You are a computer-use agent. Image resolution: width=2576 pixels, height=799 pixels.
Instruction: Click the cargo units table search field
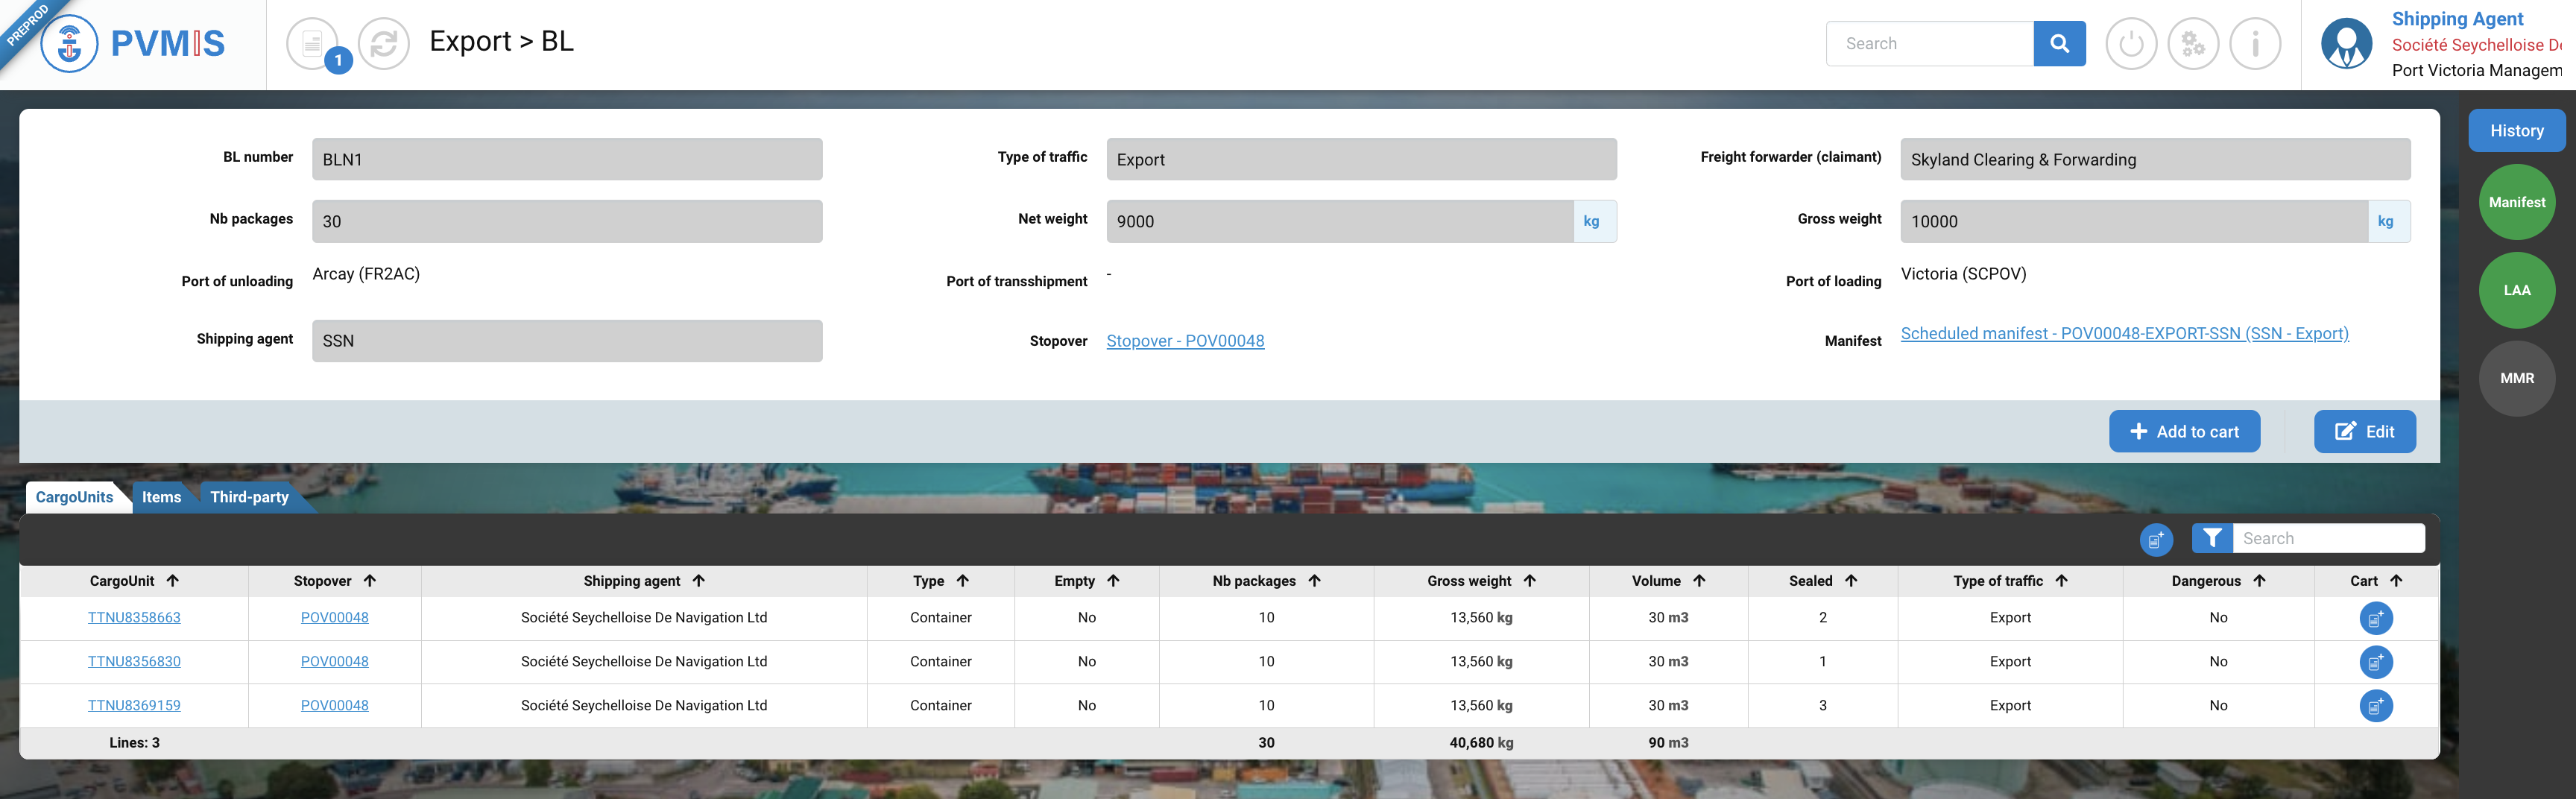tap(2327, 538)
